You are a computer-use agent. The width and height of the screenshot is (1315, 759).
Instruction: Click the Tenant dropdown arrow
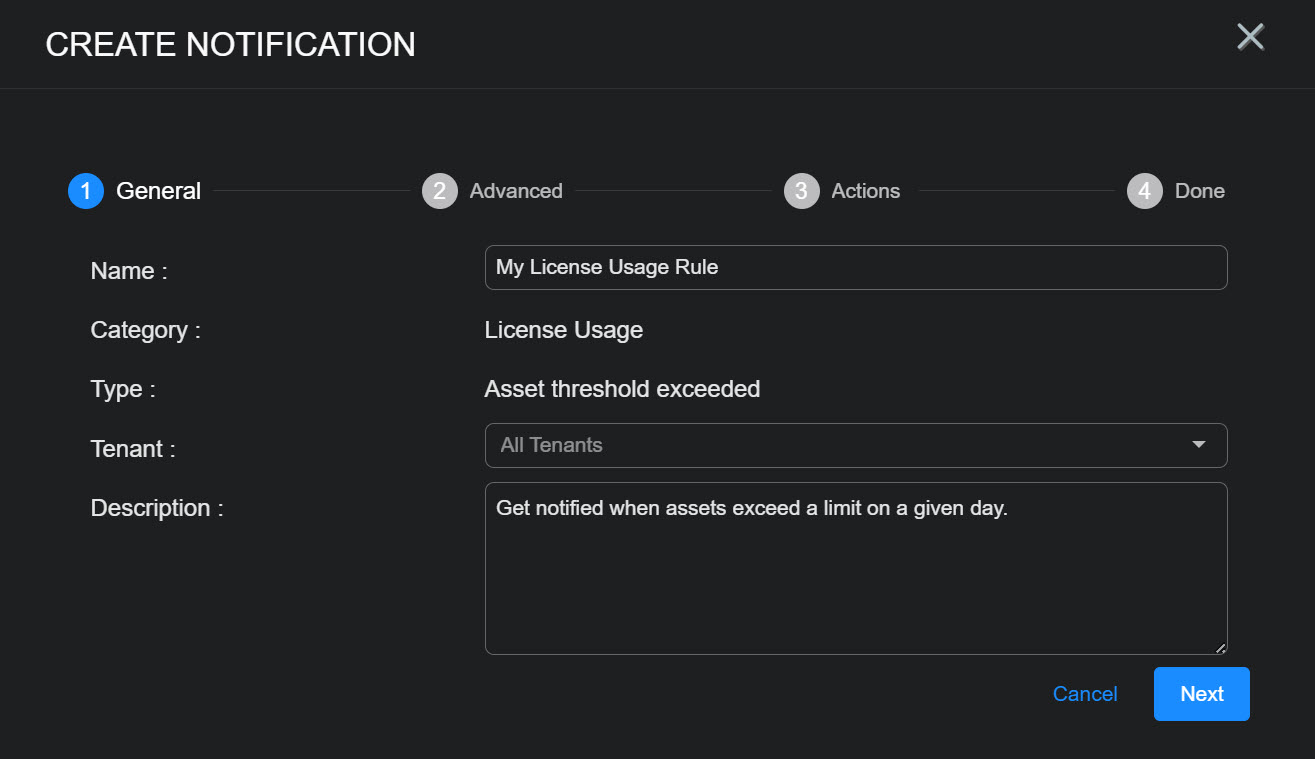point(1198,445)
